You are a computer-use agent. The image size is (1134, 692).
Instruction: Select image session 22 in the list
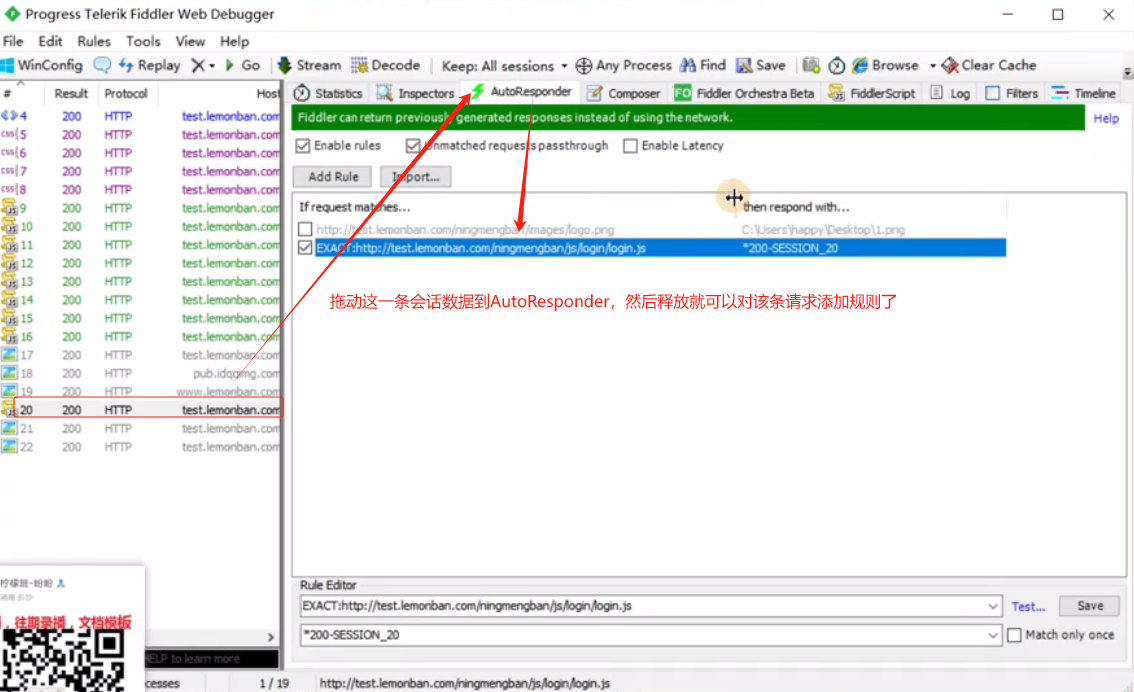(140, 447)
